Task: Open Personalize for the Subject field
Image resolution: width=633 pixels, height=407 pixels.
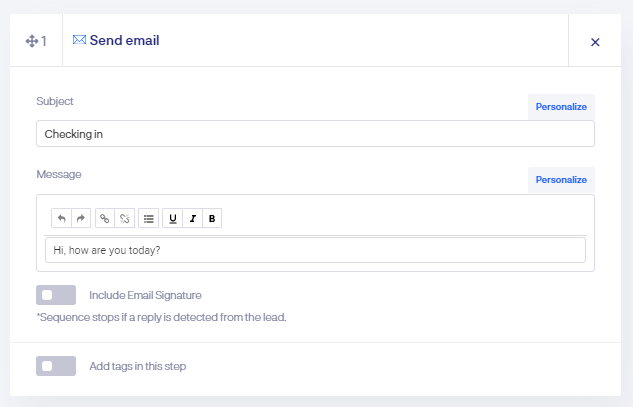Action: tap(561, 107)
